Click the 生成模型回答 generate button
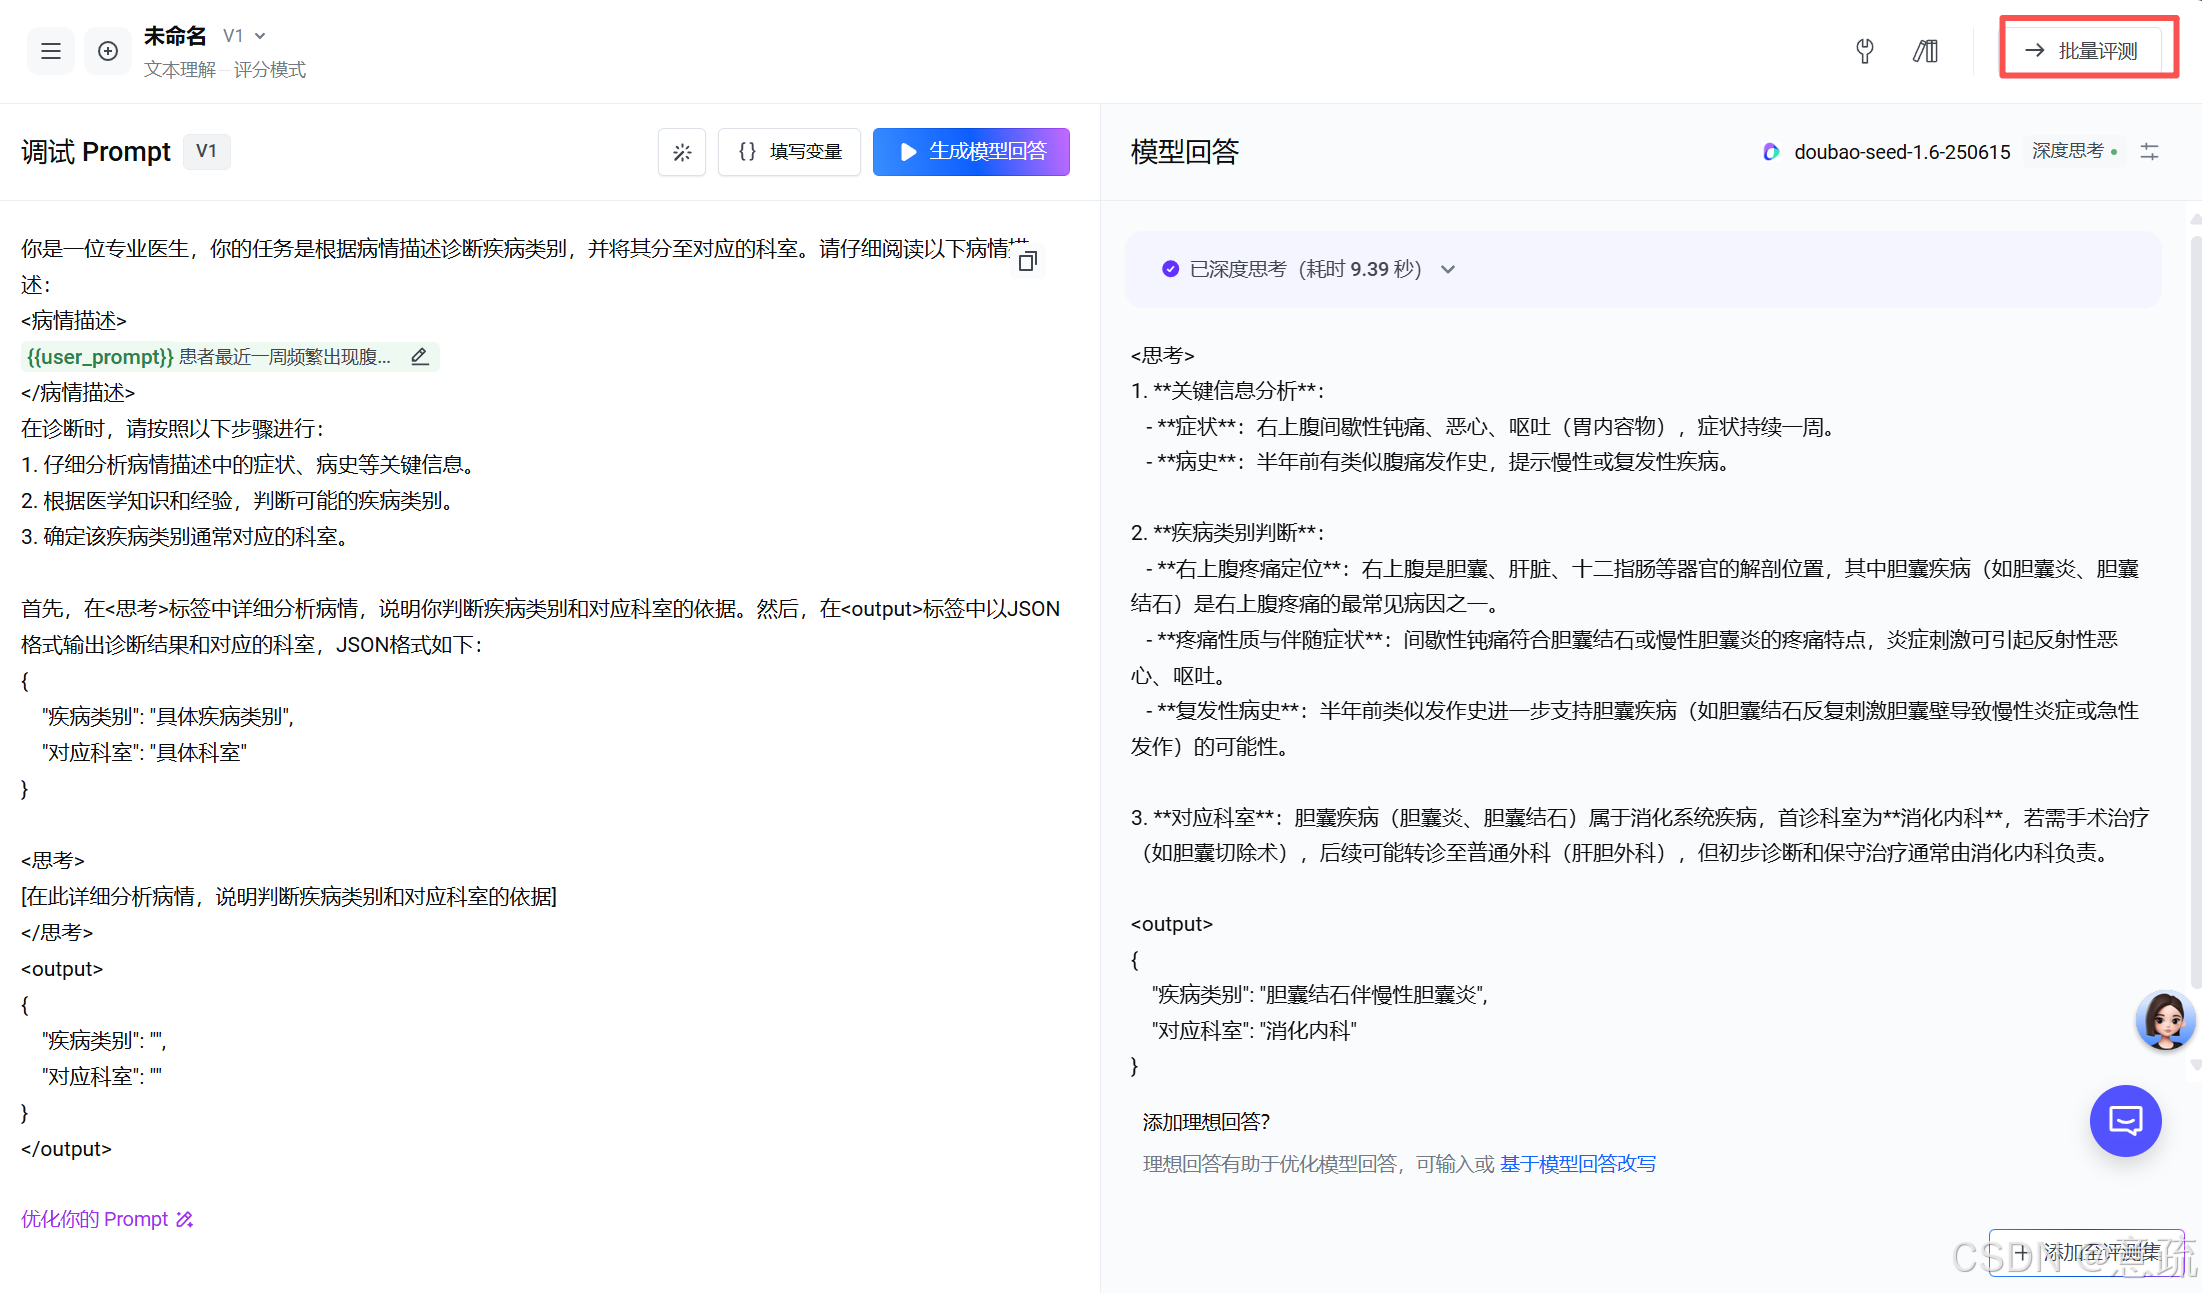Image resolution: width=2202 pixels, height=1293 pixels. [x=970, y=151]
